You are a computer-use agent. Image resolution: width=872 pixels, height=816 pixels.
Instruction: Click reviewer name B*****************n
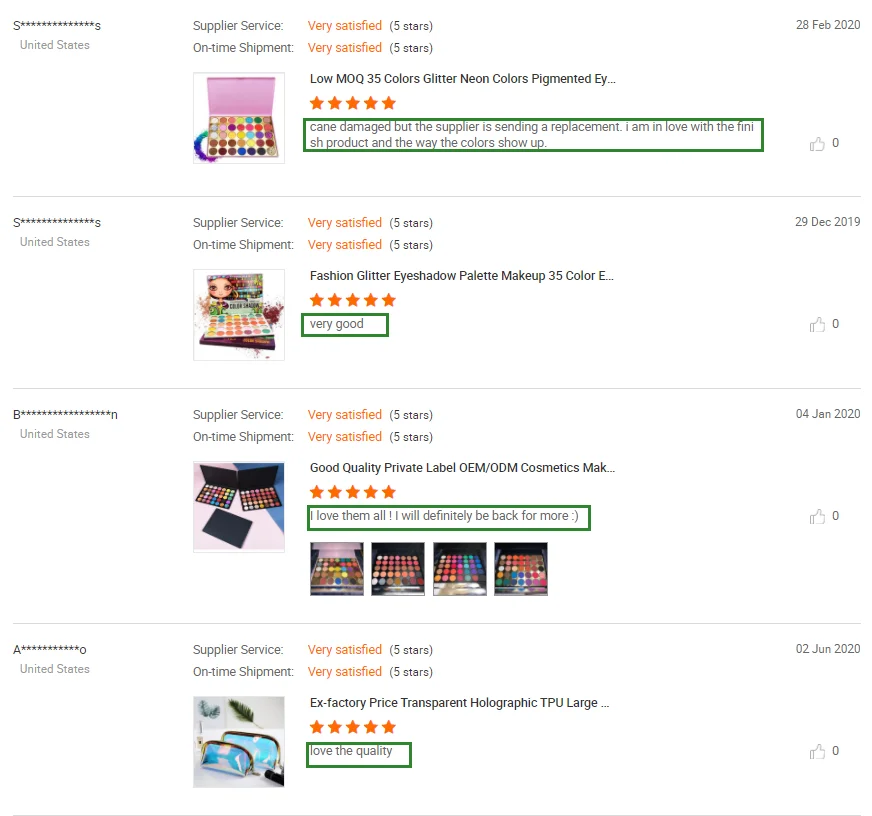[x=65, y=414]
